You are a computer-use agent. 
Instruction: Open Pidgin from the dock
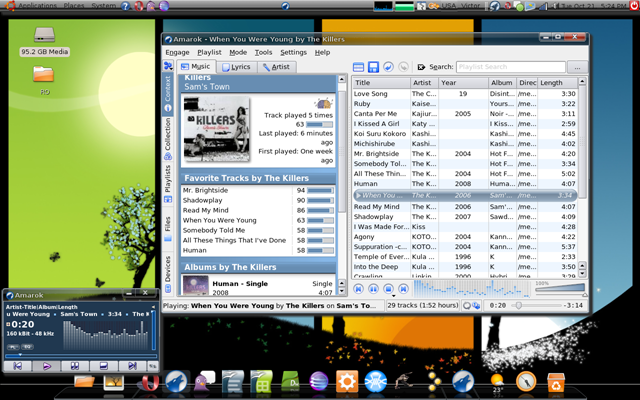(203, 382)
